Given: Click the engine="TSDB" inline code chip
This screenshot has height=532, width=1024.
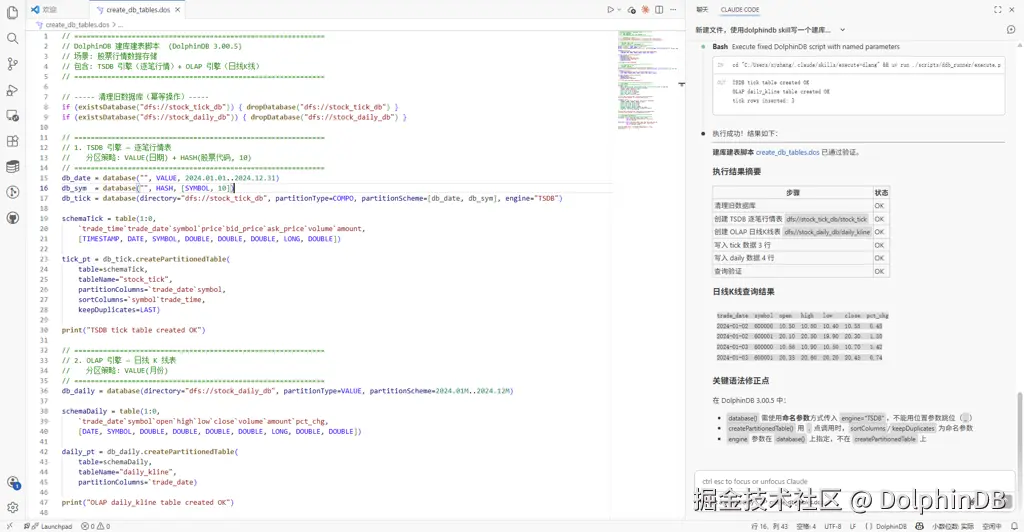Looking at the screenshot, I should 862,418.
